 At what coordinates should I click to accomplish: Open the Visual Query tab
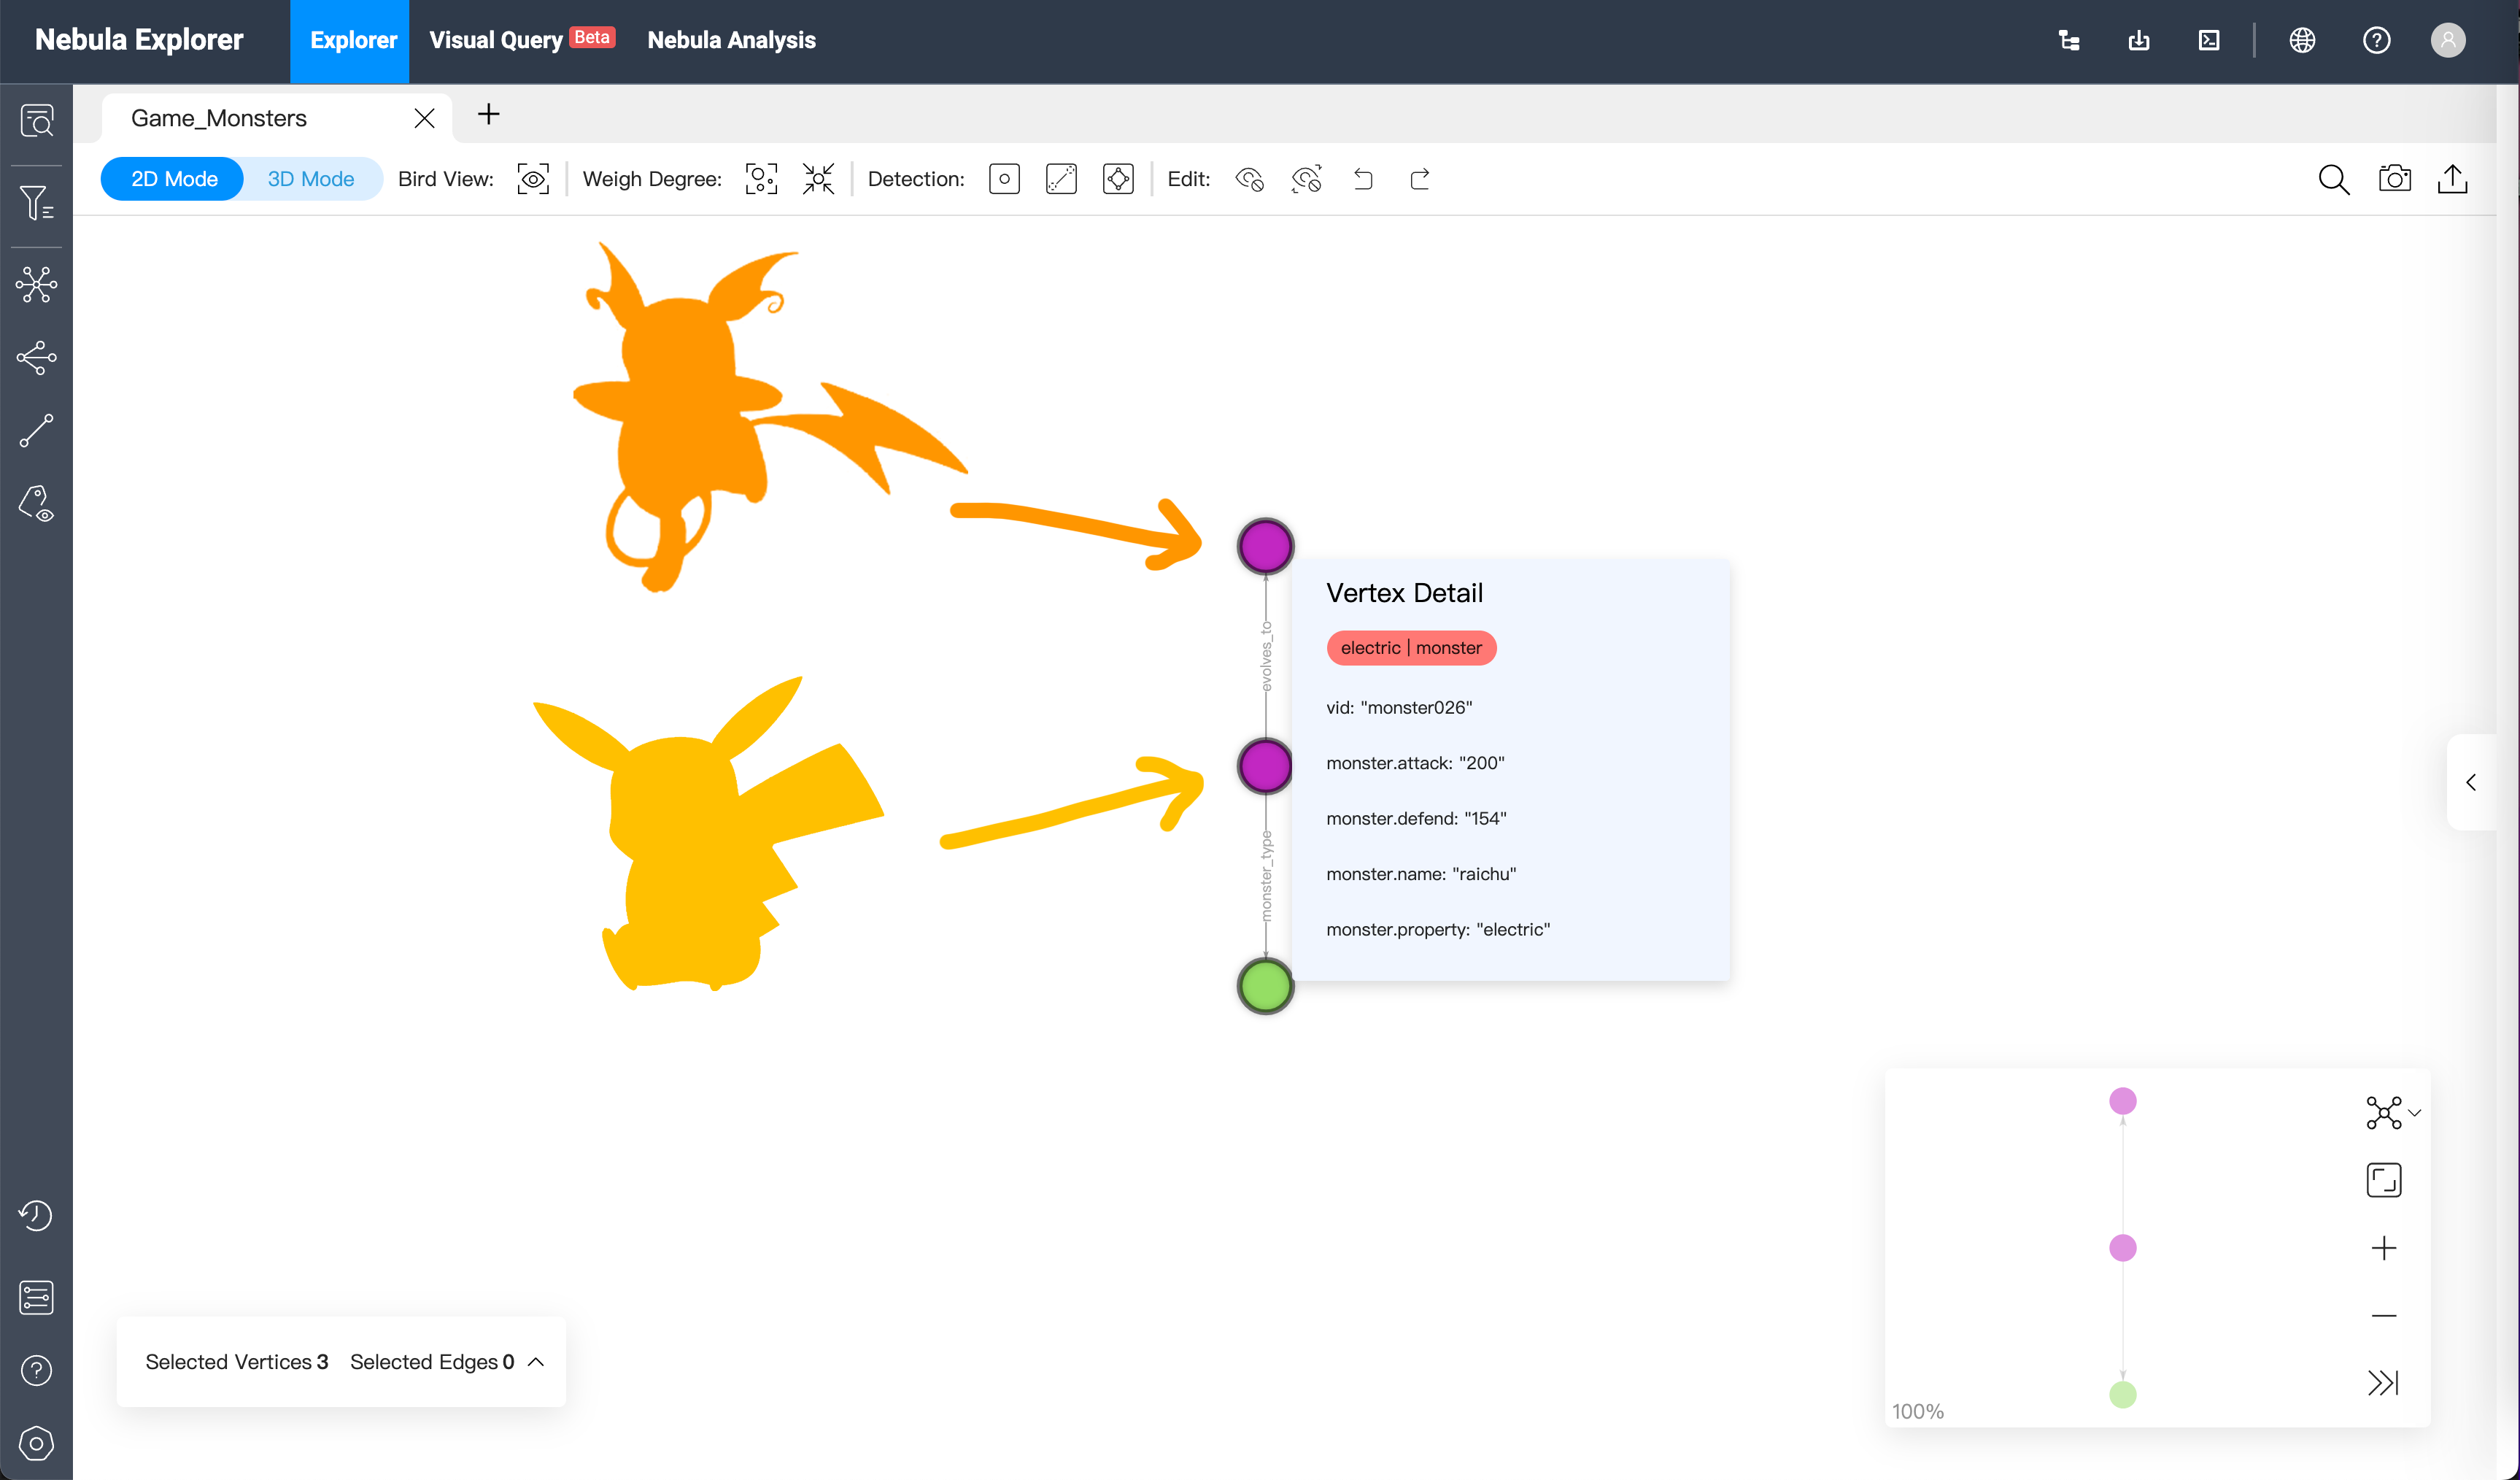(522, 40)
